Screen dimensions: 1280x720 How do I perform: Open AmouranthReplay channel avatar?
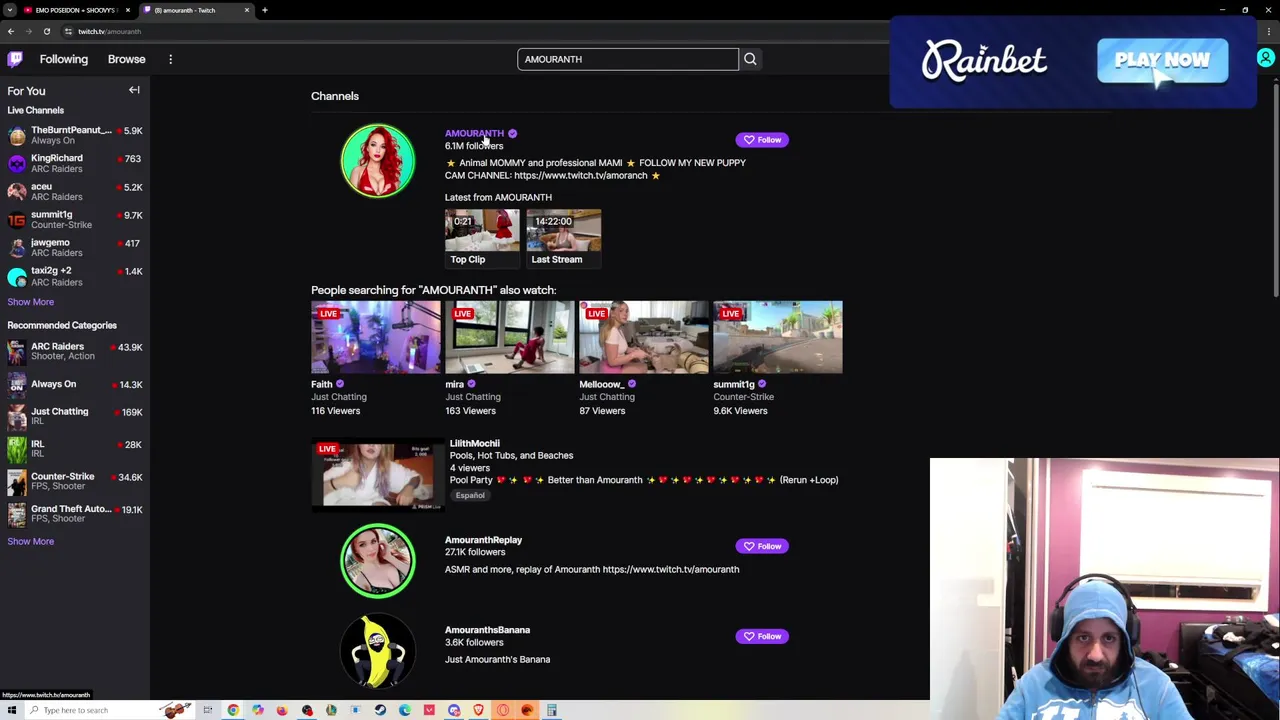point(378,561)
